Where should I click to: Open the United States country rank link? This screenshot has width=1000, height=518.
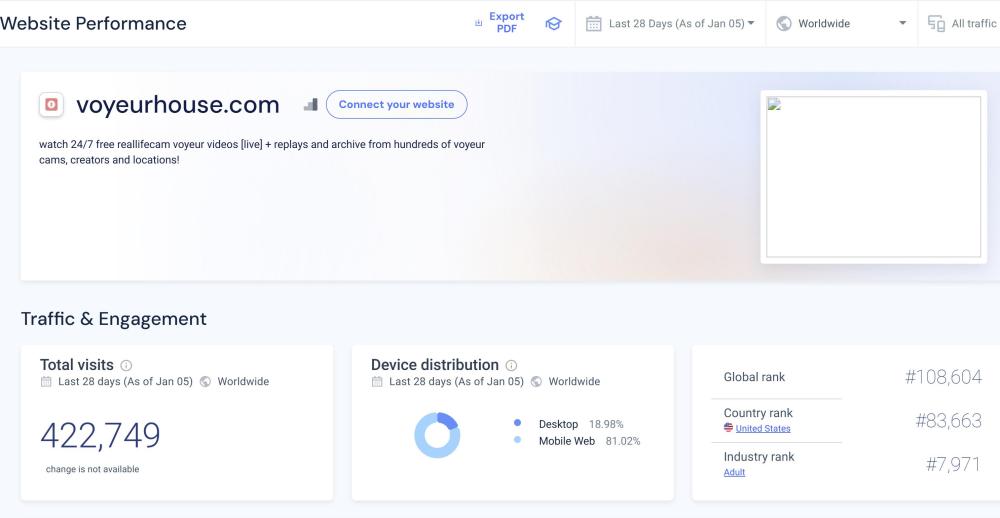point(762,429)
